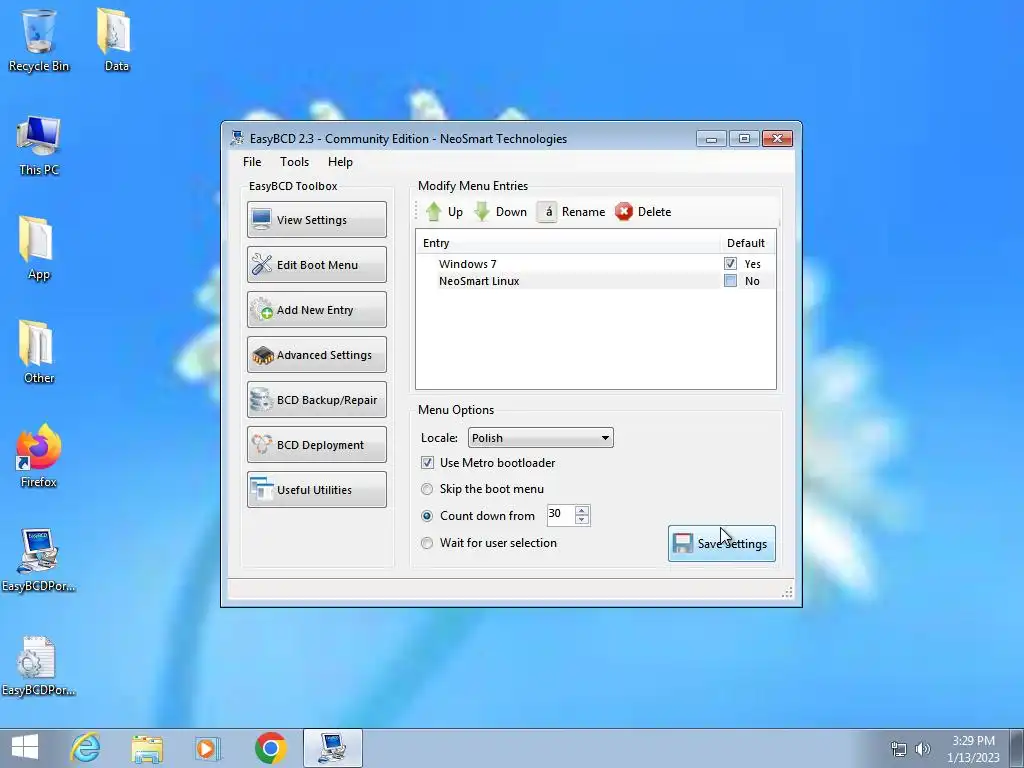Open the Edit Boot Menu section
The height and width of the screenshot is (768, 1024).
pyautogui.click(x=317, y=264)
